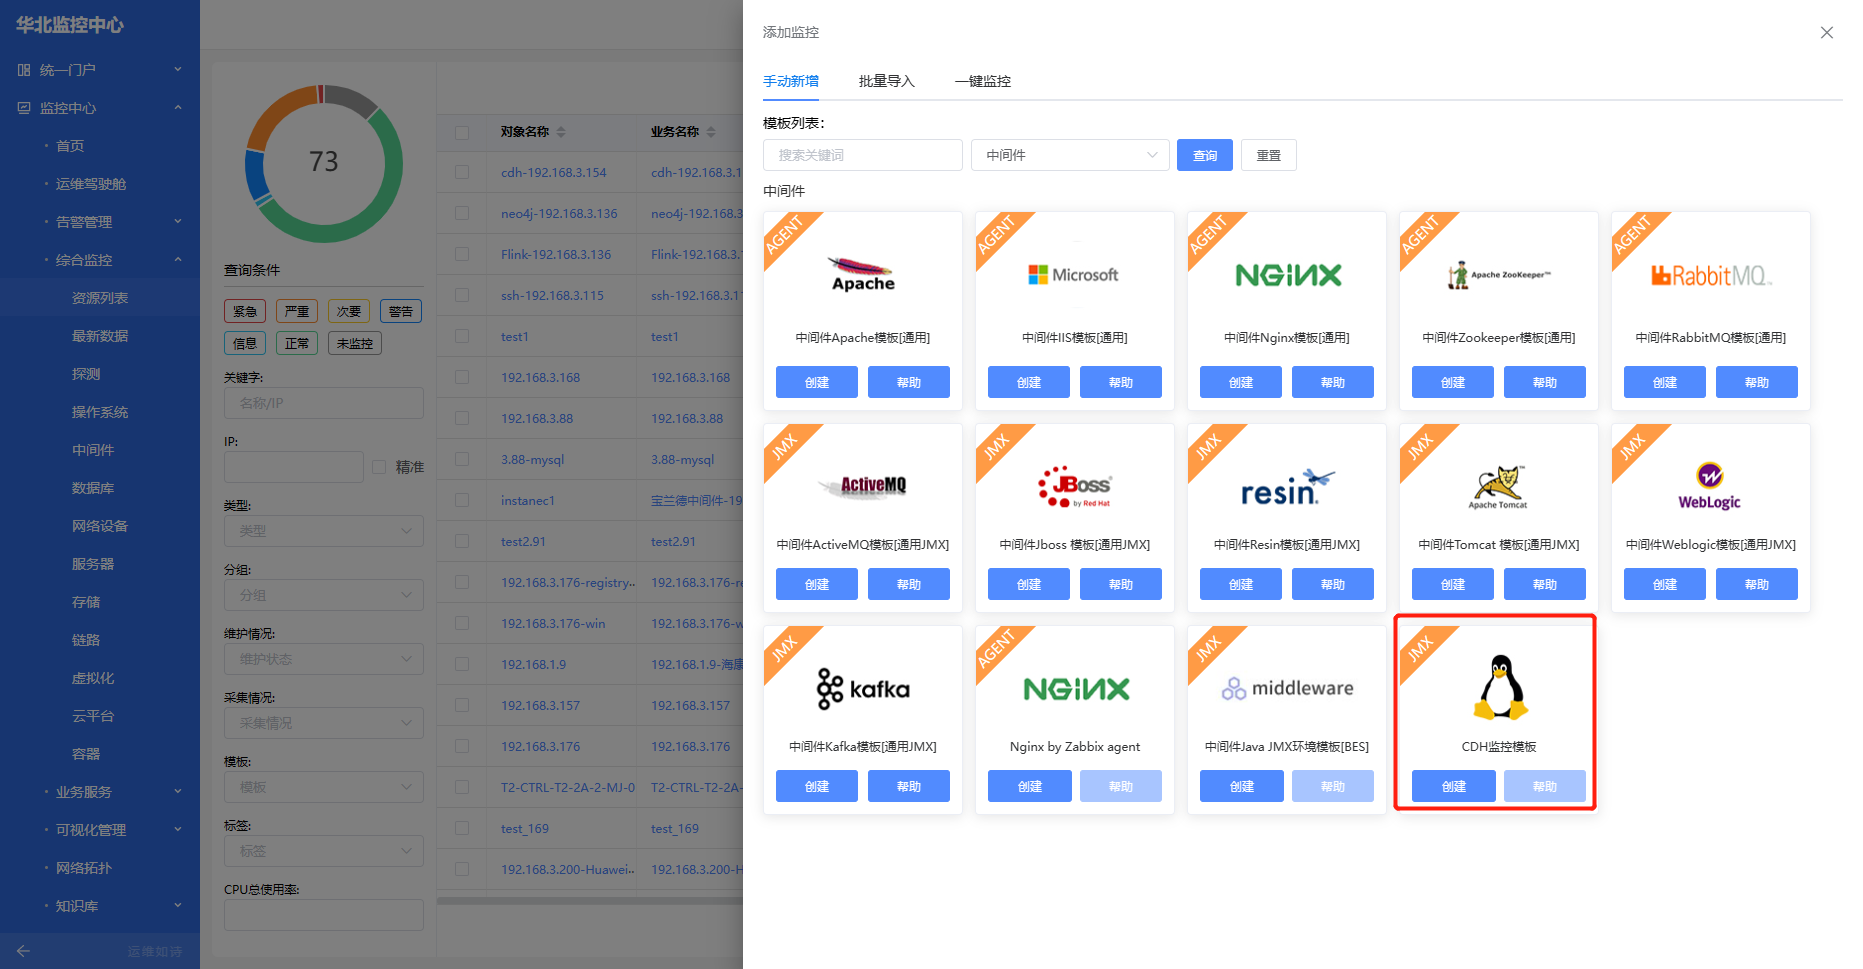Screen dimensions: 1863x969
Task: Click 帮助 on the Tomcat template card
Action: click(x=1545, y=584)
